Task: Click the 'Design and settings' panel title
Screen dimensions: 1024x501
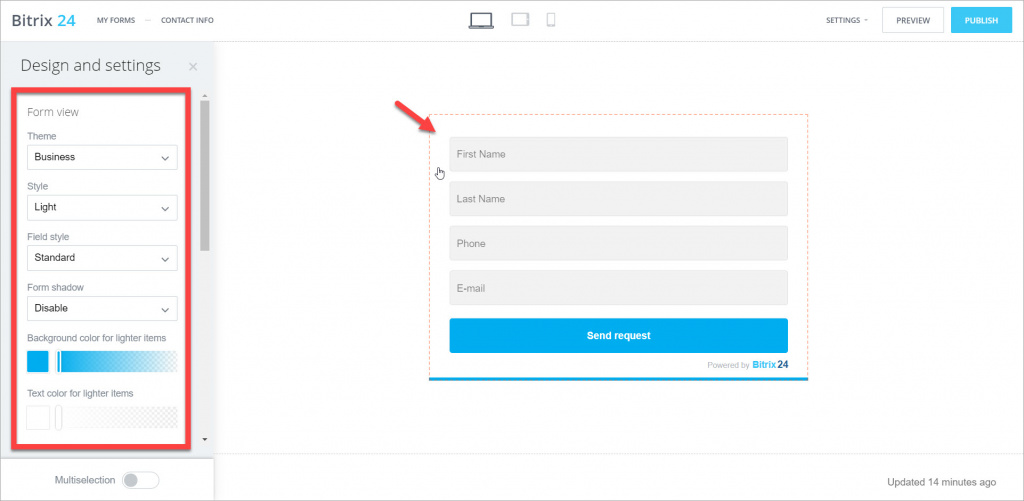Action: pos(91,65)
